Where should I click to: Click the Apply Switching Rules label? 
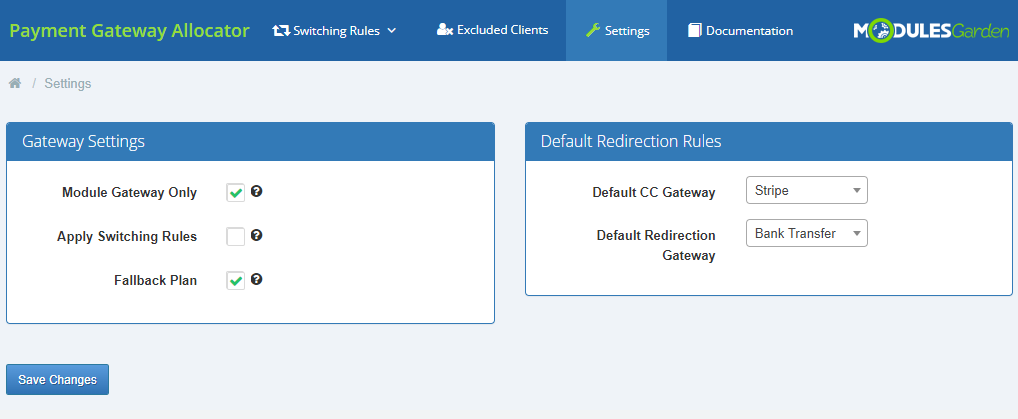click(x=127, y=236)
